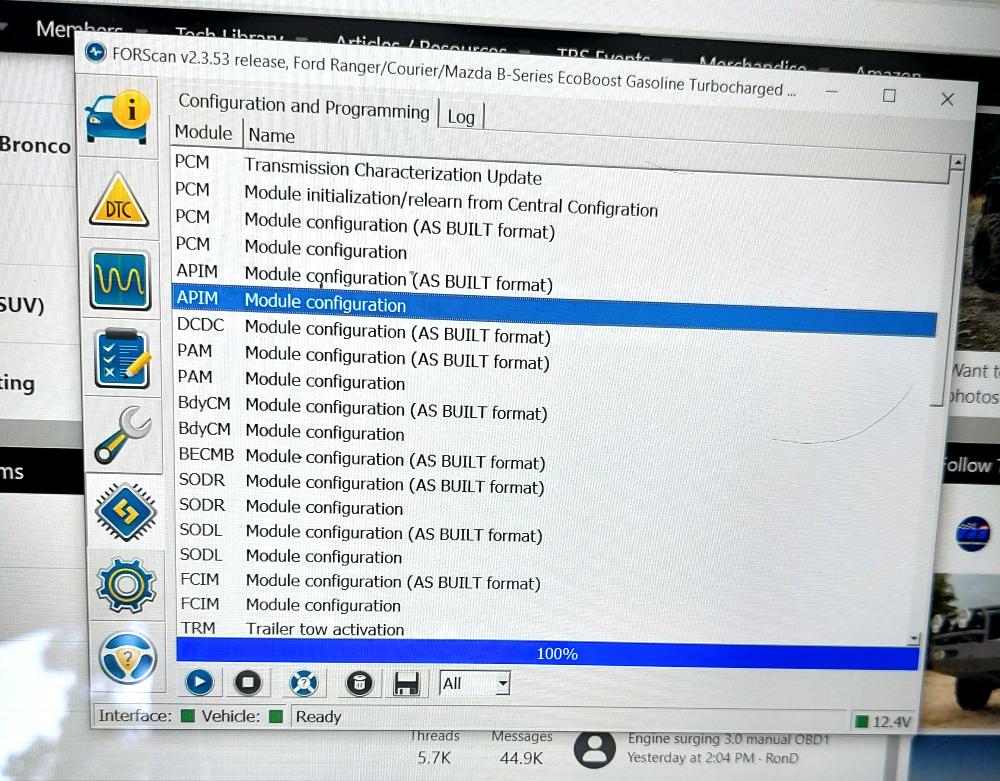The image size is (1000, 781).
Task: Open the All filter dropdown
Action: pyautogui.click(x=475, y=684)
